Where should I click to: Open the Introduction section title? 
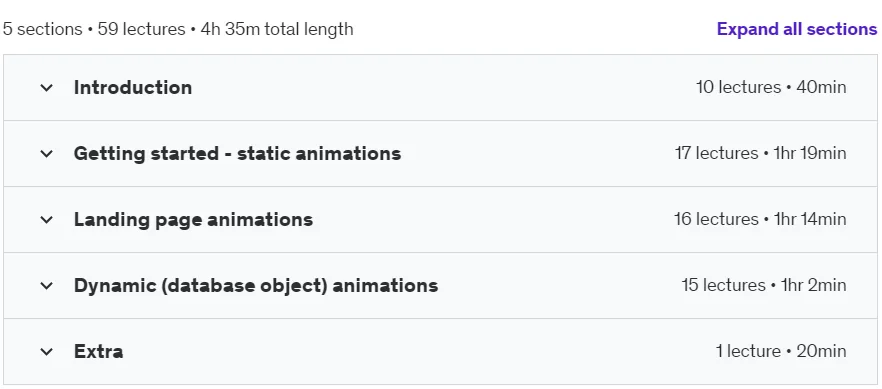(x=133, y=88)
